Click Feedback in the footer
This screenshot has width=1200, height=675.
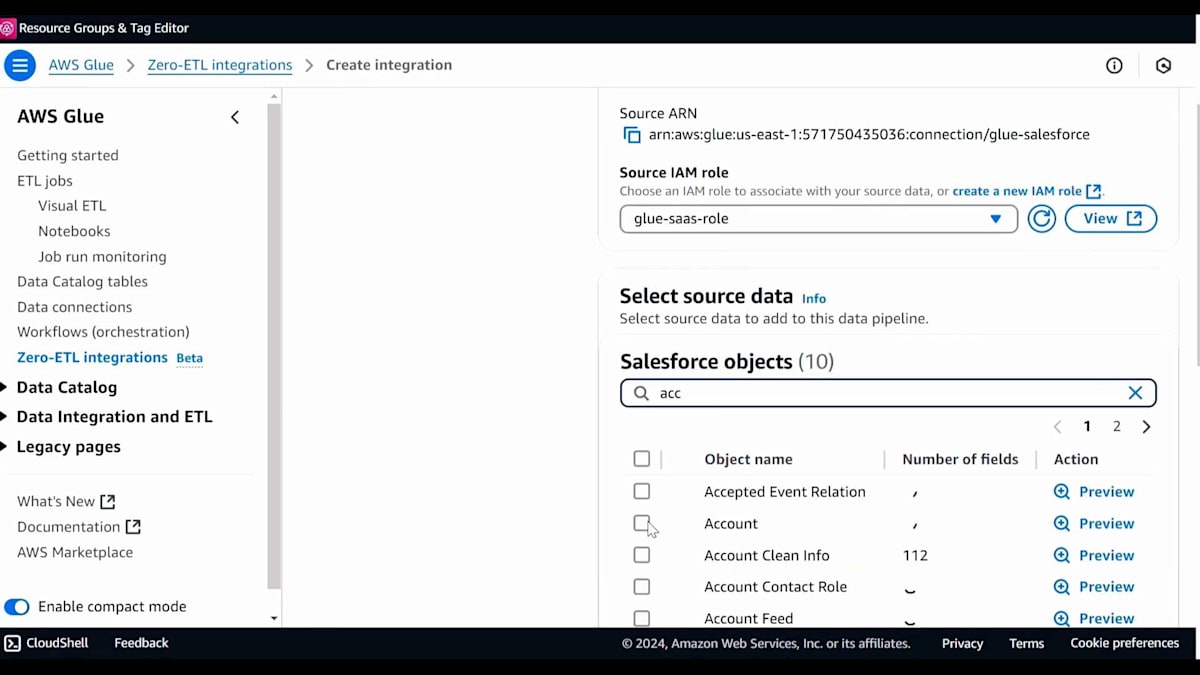(141, 643)
